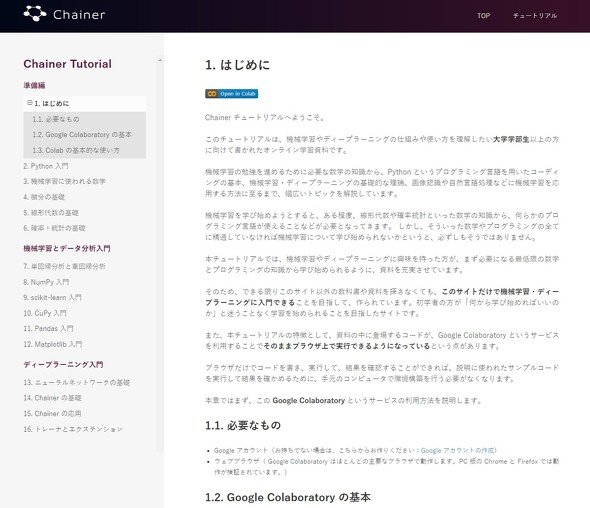This screenshot has height=508, width=590.
Task: Open the TOP menu item
Action: pyautogui.click(x=484, y=15)
